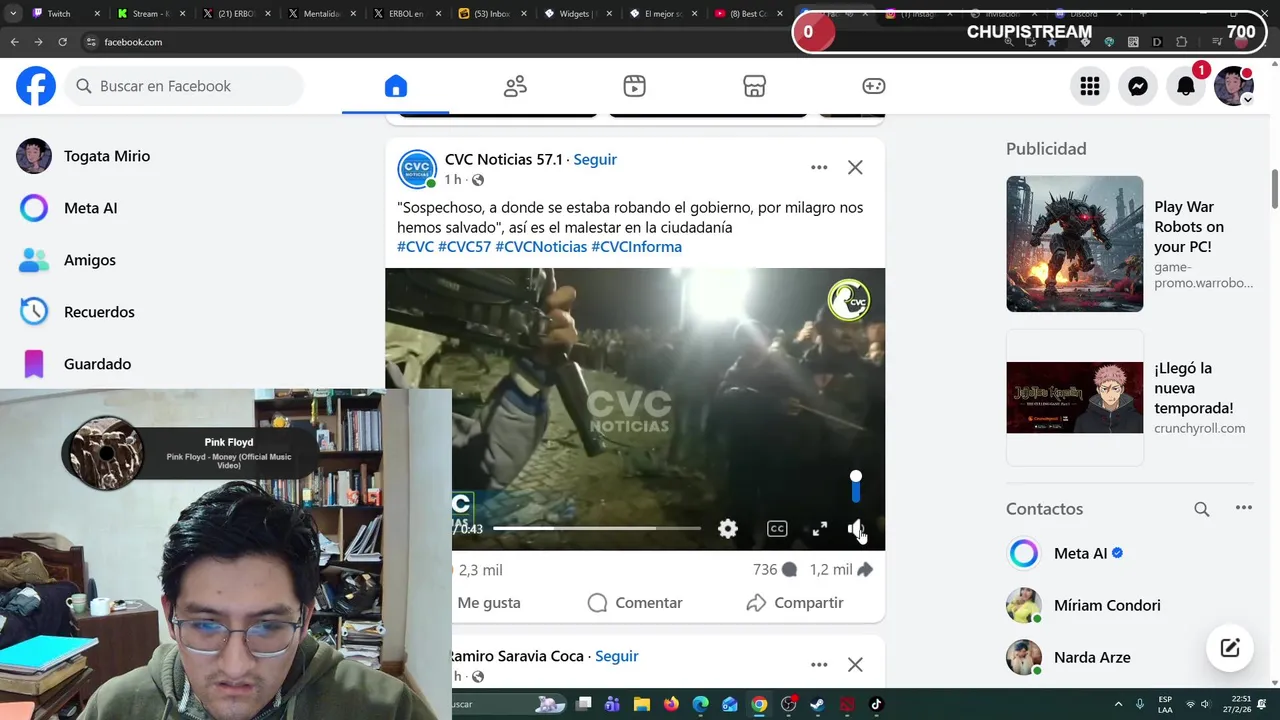Open the War Robots ad thumbnail
1280x720 pixels.
coord(1074,244)
